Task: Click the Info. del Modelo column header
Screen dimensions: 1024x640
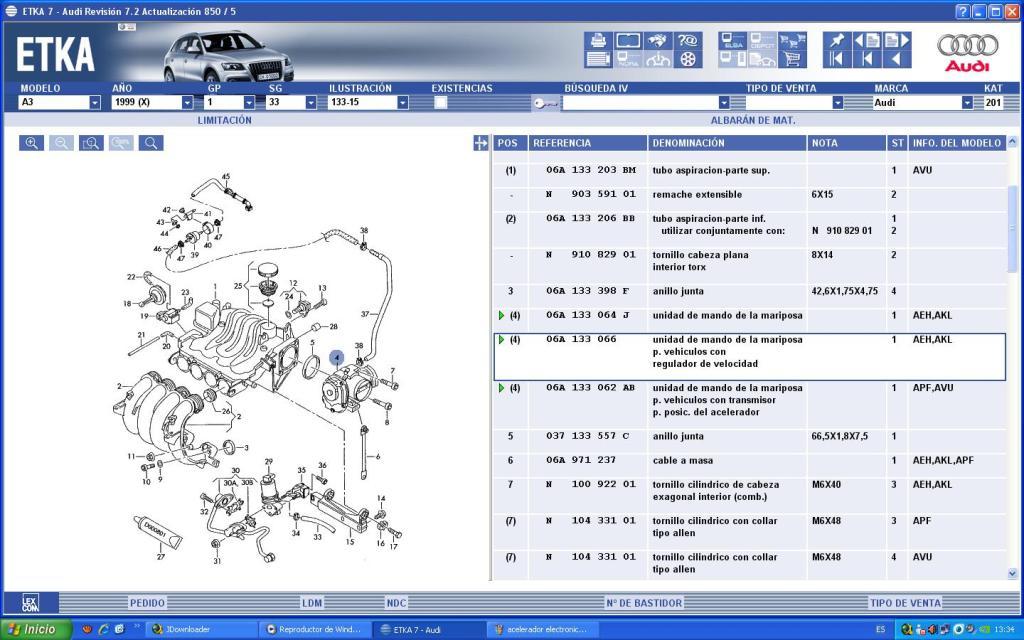Action: pos(957,143)
